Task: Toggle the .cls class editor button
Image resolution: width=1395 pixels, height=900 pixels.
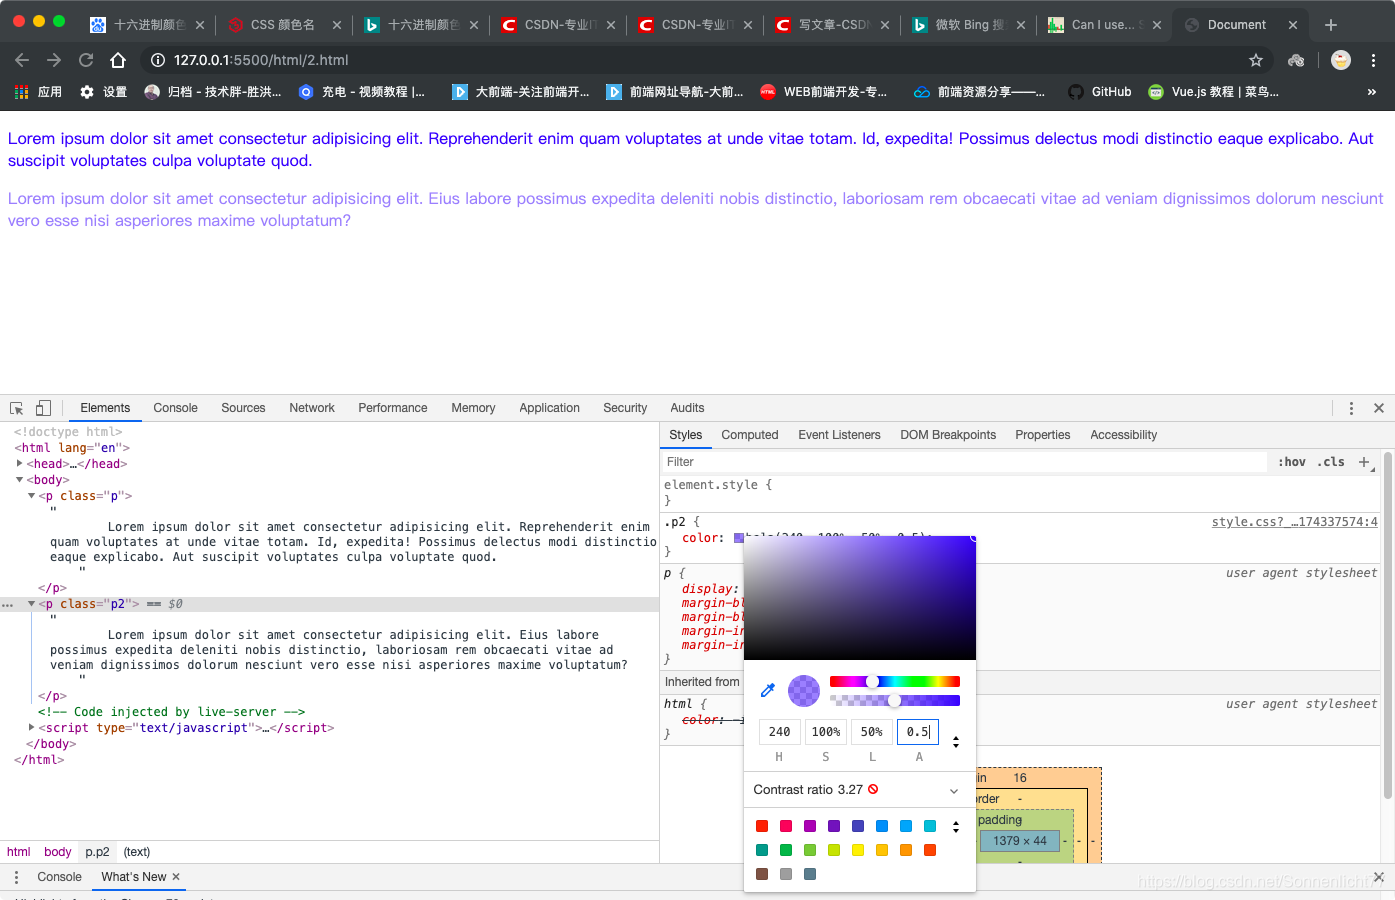Action: pos(1331,462)
